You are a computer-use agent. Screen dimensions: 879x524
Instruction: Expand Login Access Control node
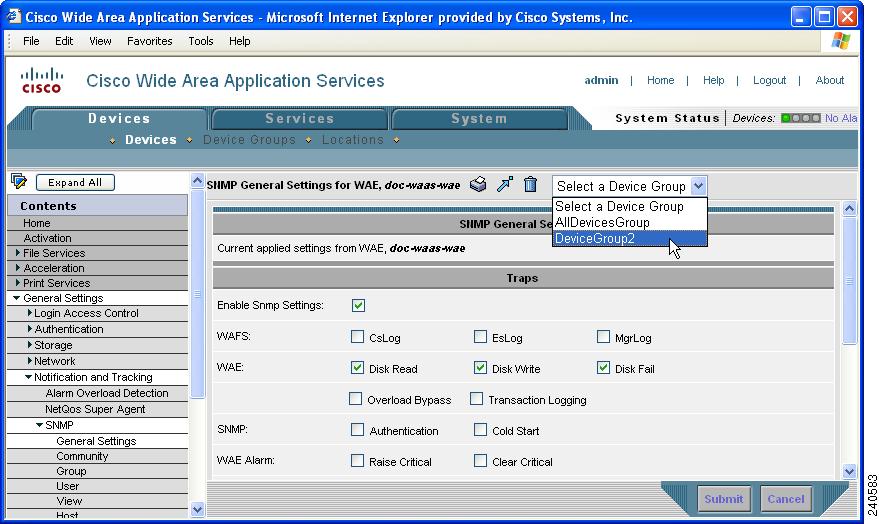(30, 313)
